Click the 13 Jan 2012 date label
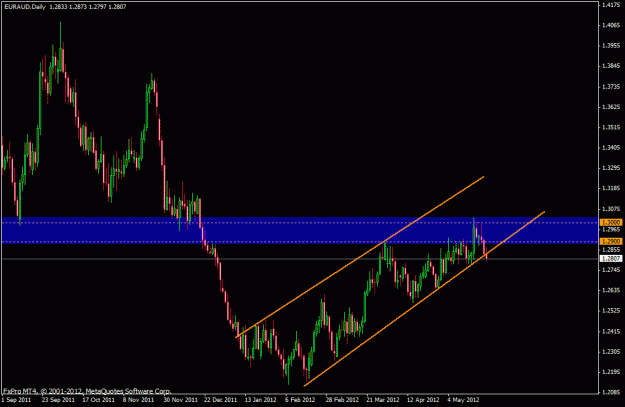This screenshot has height=407, width=625. (x=260, y=400)
